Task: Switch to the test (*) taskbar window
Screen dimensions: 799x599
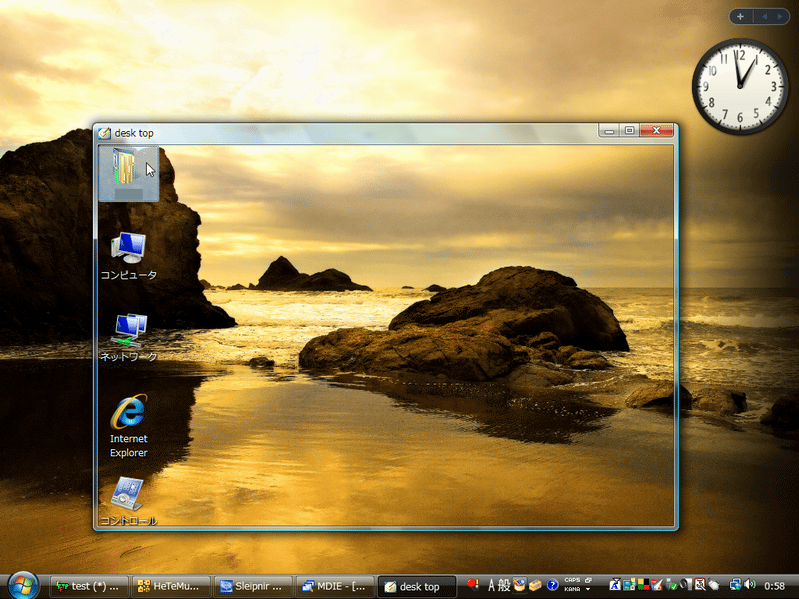Action: click(x=91, y=586)
